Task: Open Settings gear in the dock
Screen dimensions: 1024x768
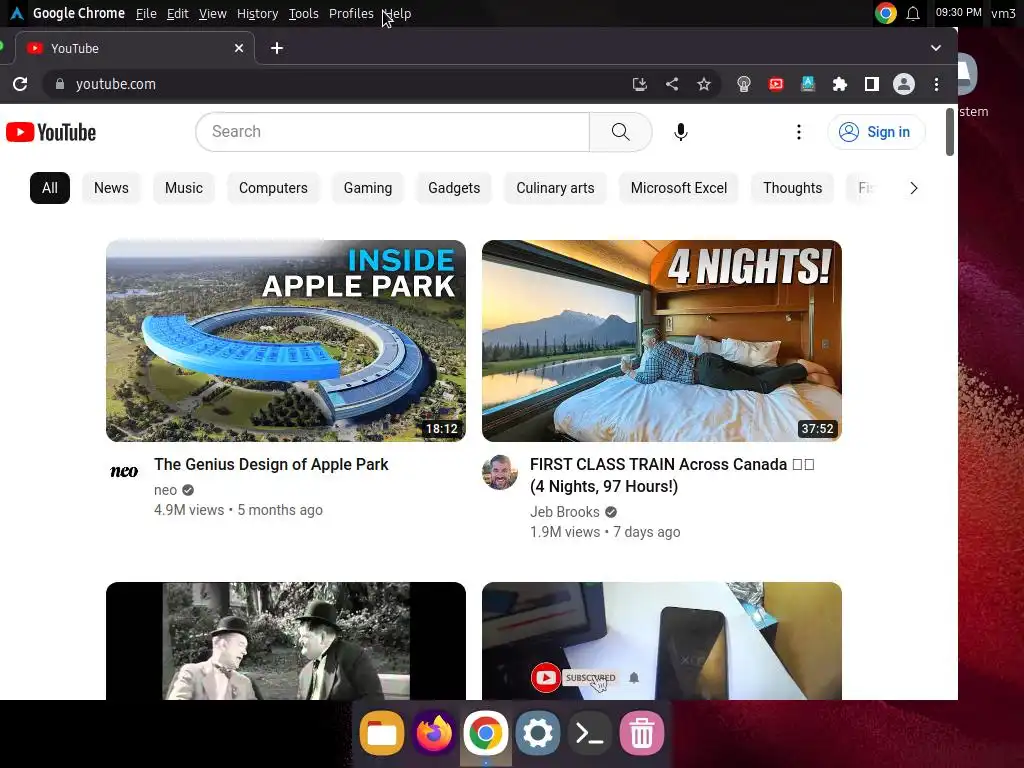Action: (537, 733)
